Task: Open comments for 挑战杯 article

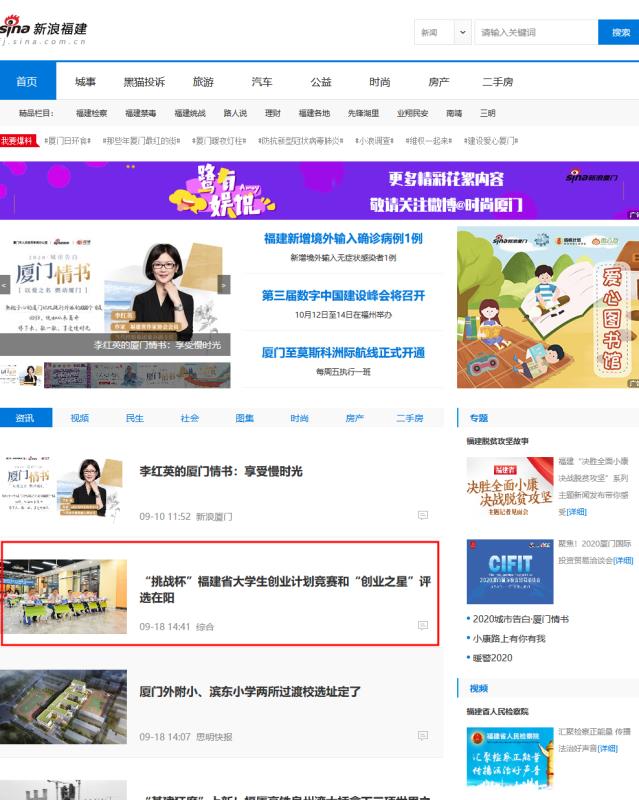Action: click(x=423, y=626)
